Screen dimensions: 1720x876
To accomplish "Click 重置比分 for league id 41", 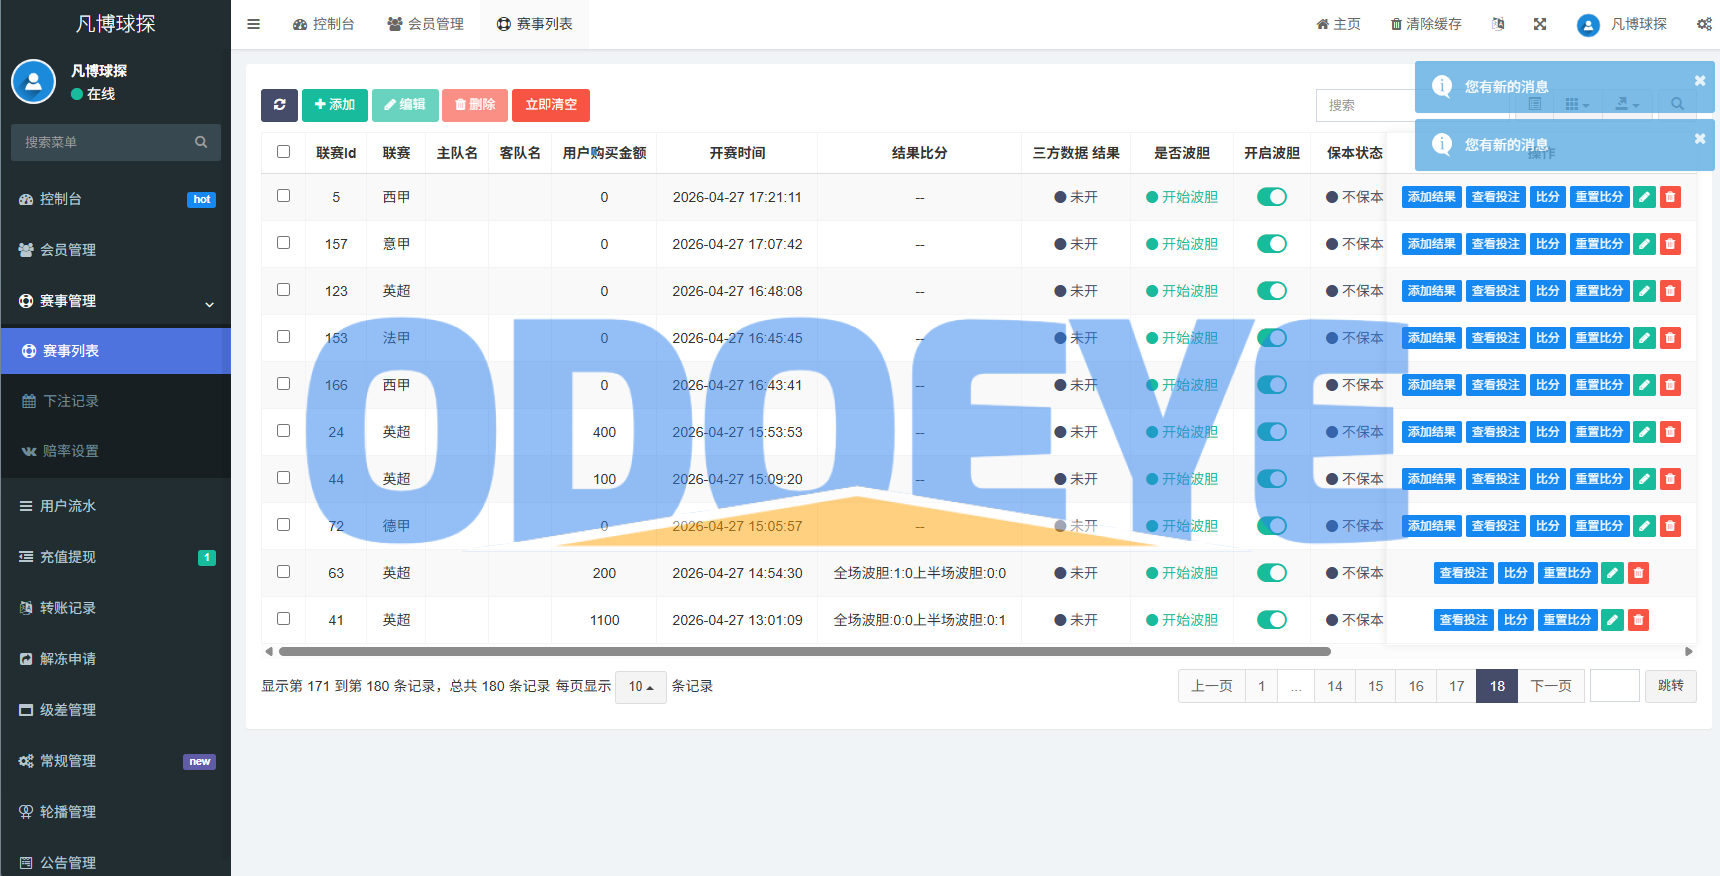I will [x=1567, y=620].
